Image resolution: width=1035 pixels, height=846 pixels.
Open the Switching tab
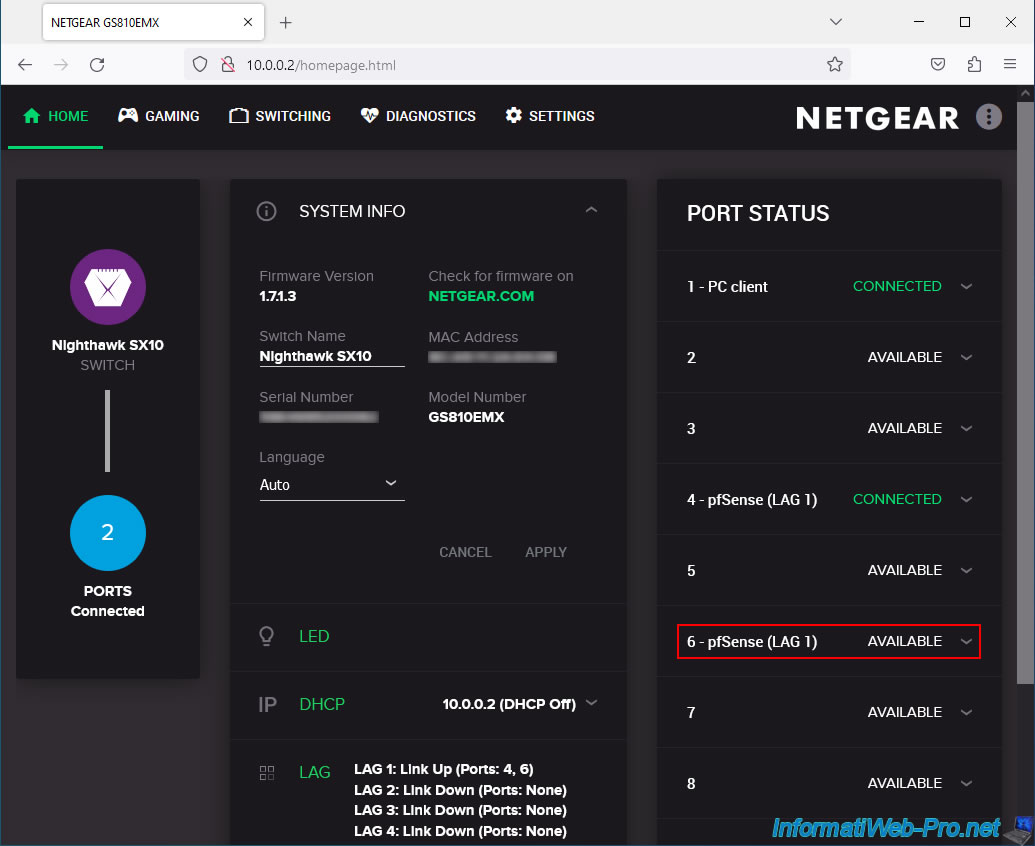click(x=280, y=116)
